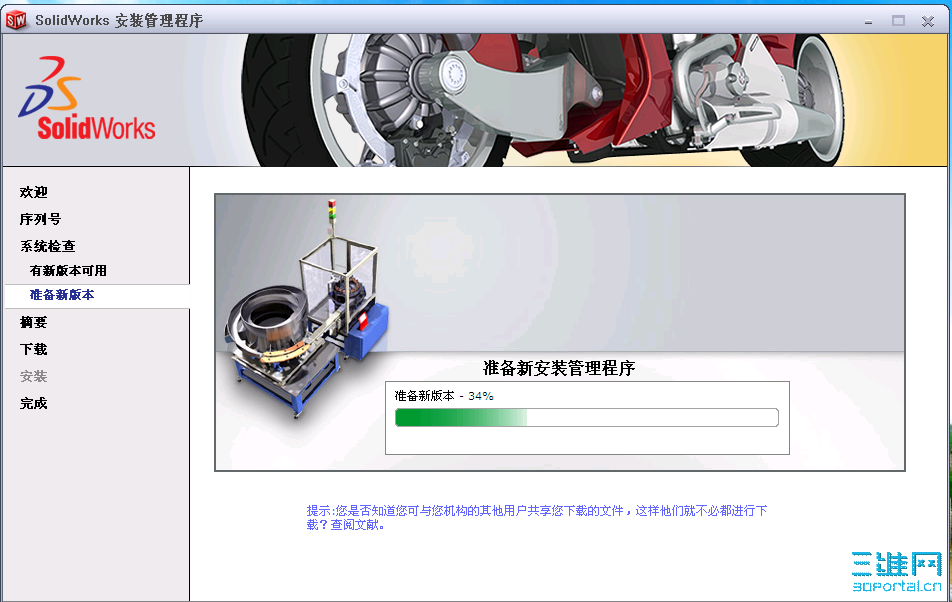Select the 准备新版本 sub-step
The height and width of the screenshot is (602, 952).
coord(62,295)
